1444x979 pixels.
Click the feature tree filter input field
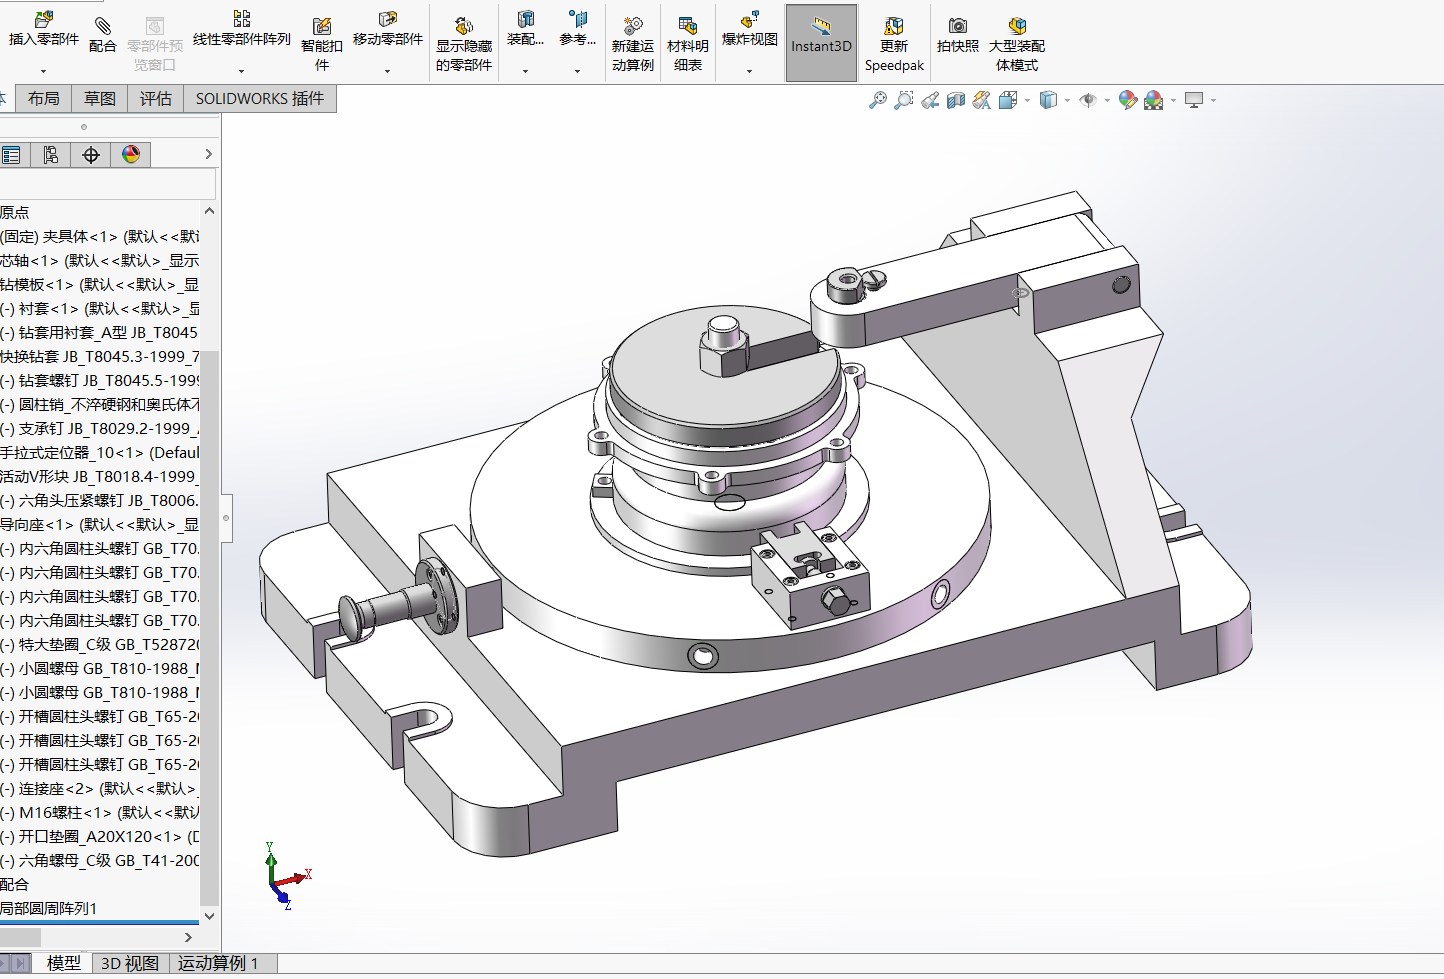click(107, 184)
